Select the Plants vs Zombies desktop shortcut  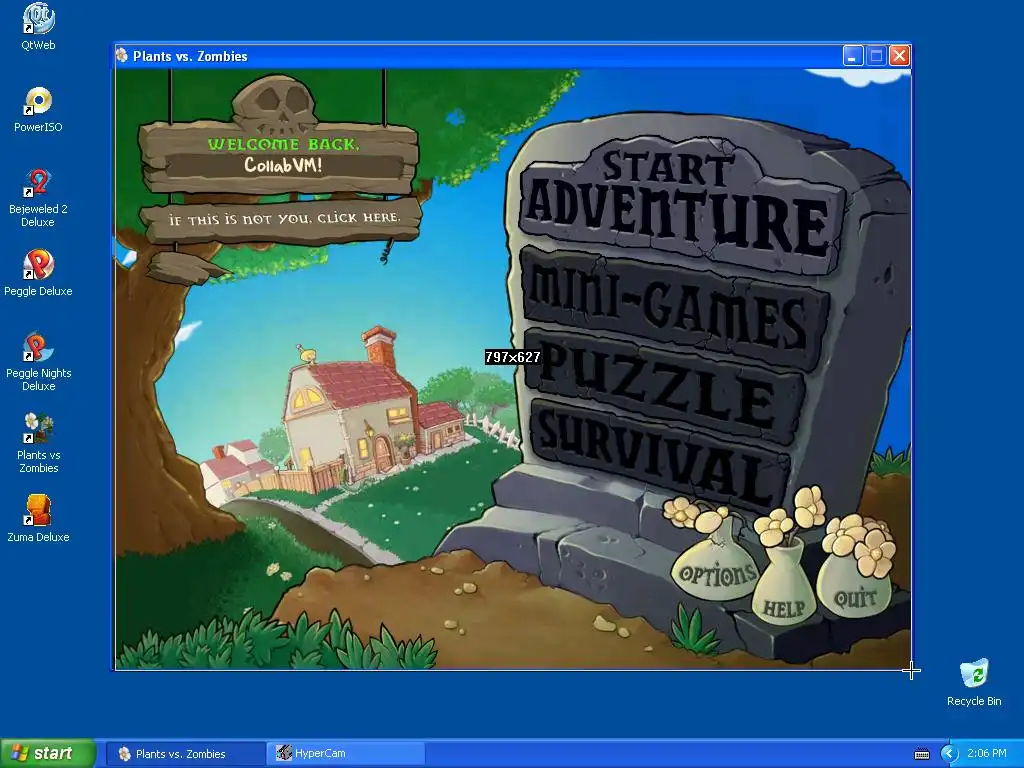point(38,443)
